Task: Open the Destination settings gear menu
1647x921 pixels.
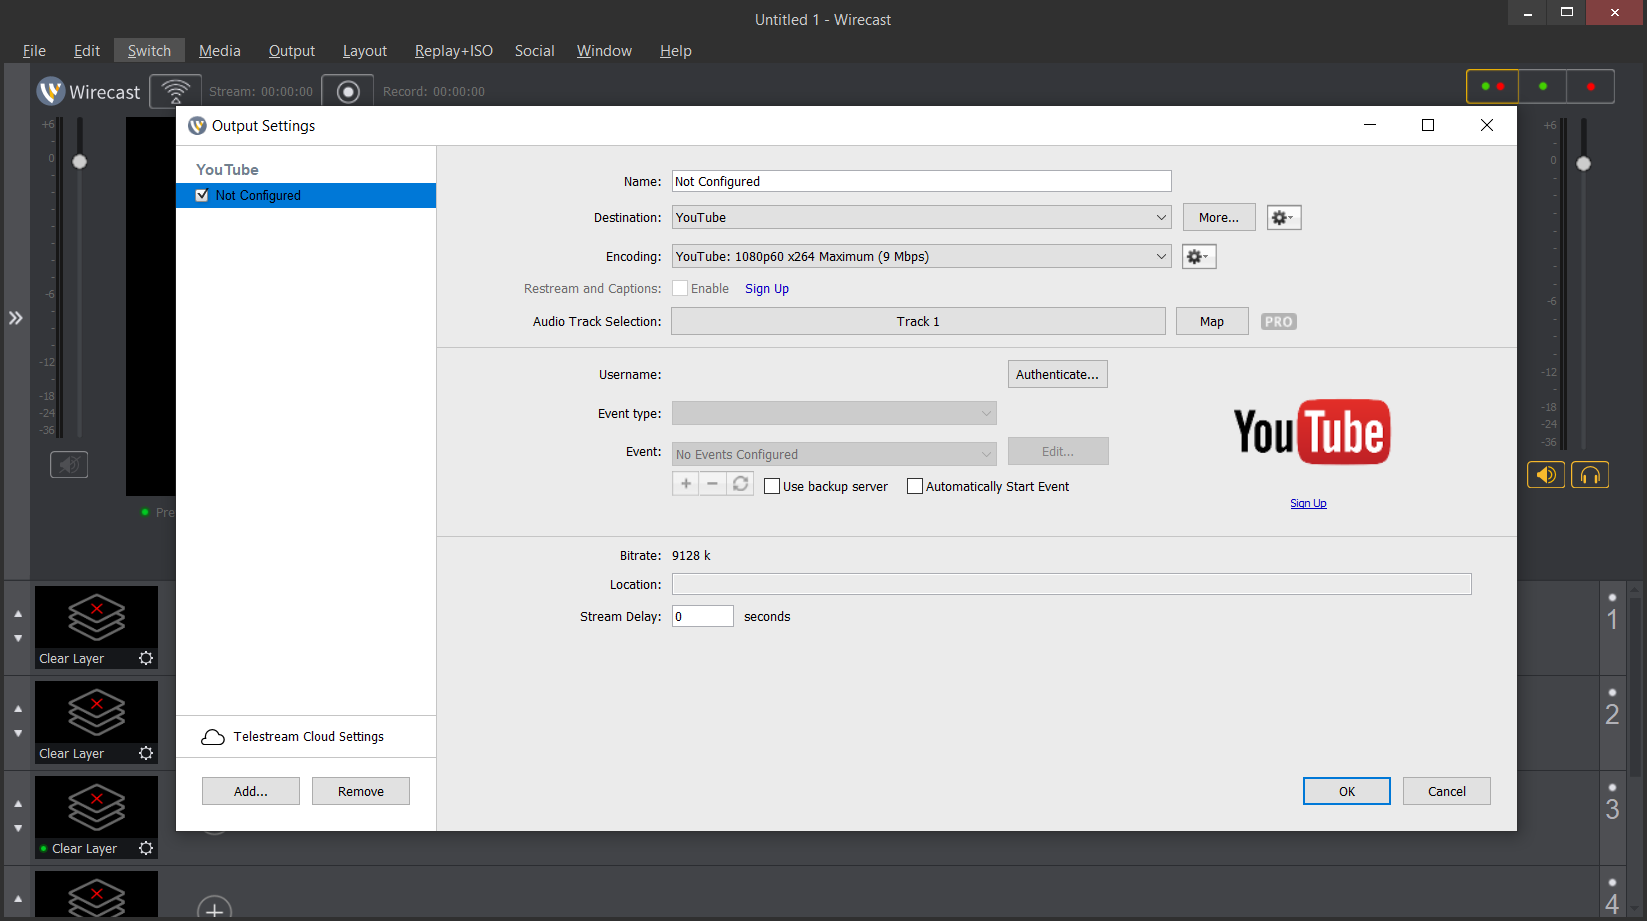Action: pyautogui.click(x=1284, y=217)
